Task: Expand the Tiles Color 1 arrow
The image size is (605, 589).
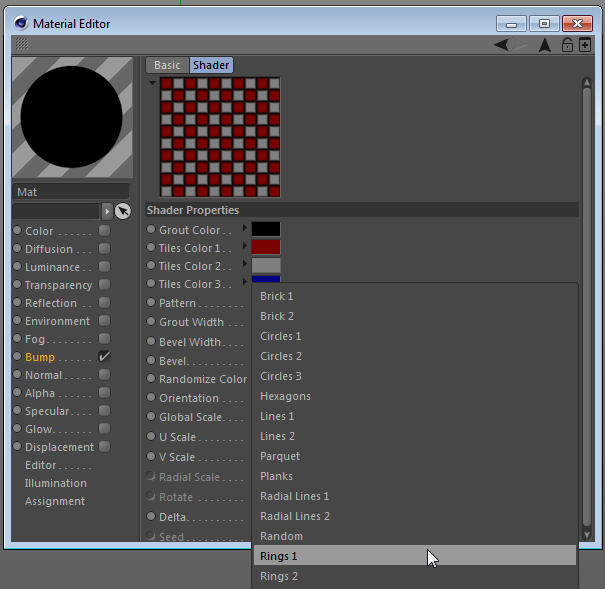Action: pyautogui.click(x=244, y=246)
